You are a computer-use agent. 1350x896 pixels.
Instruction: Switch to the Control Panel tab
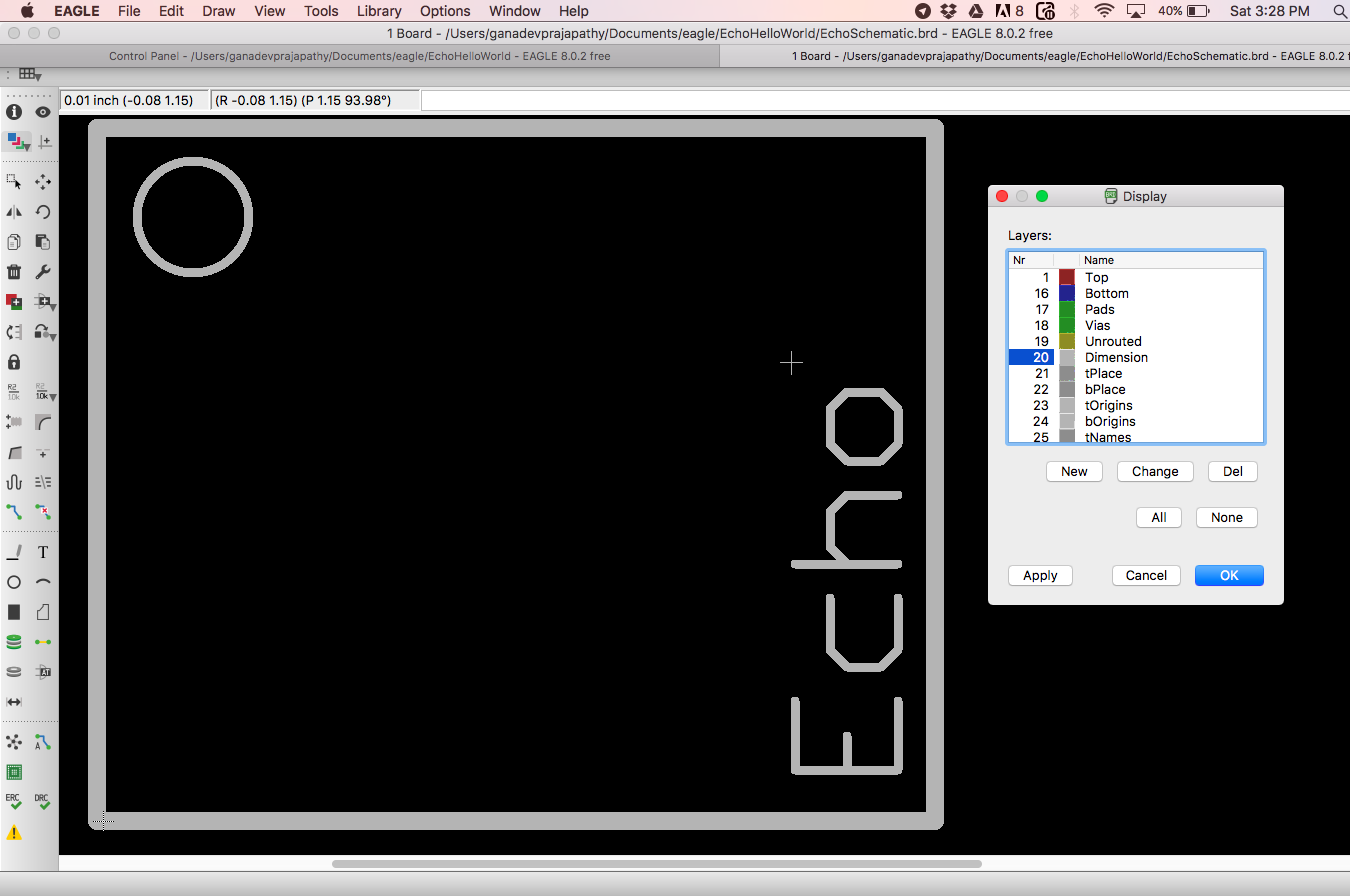tap(360, 56)
